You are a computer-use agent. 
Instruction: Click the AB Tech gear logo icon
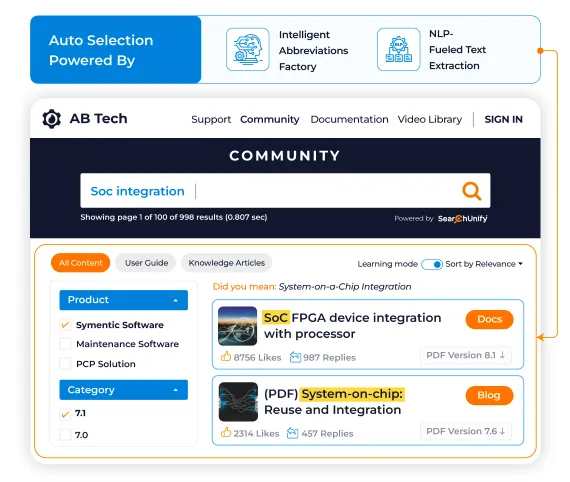coord(52,119)
